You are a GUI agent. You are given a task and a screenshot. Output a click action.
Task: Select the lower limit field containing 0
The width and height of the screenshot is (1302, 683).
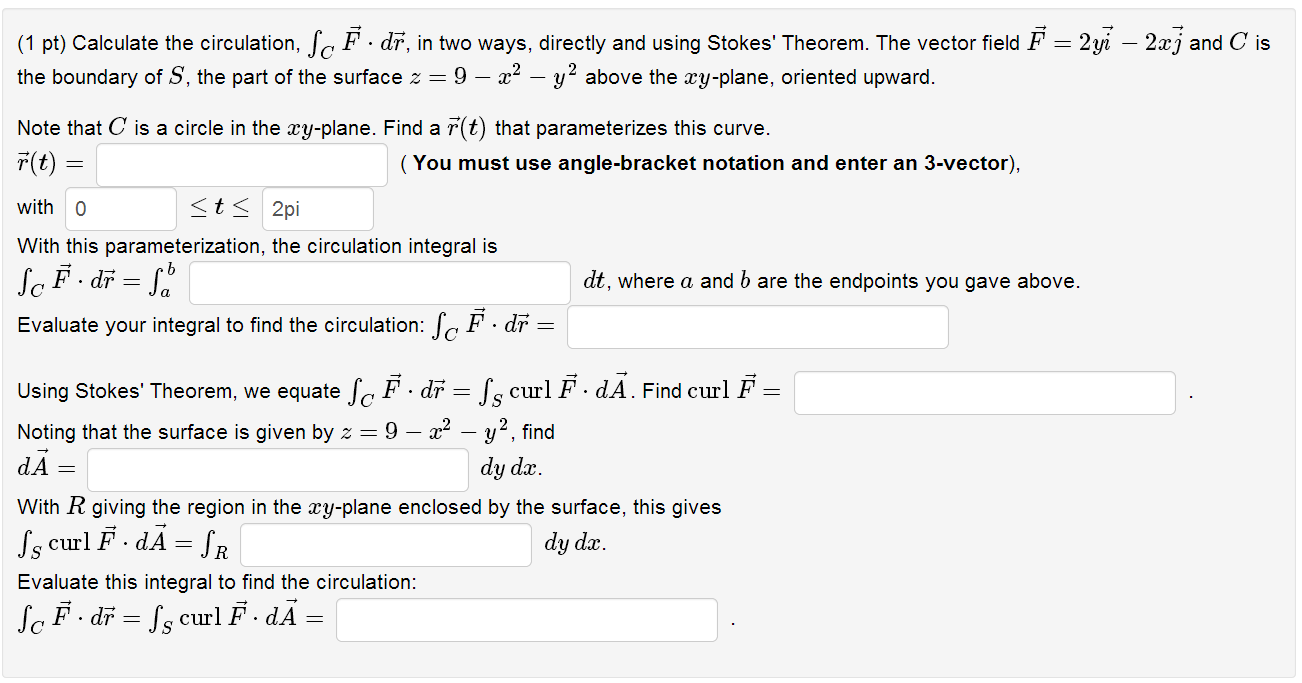(120, 208)
